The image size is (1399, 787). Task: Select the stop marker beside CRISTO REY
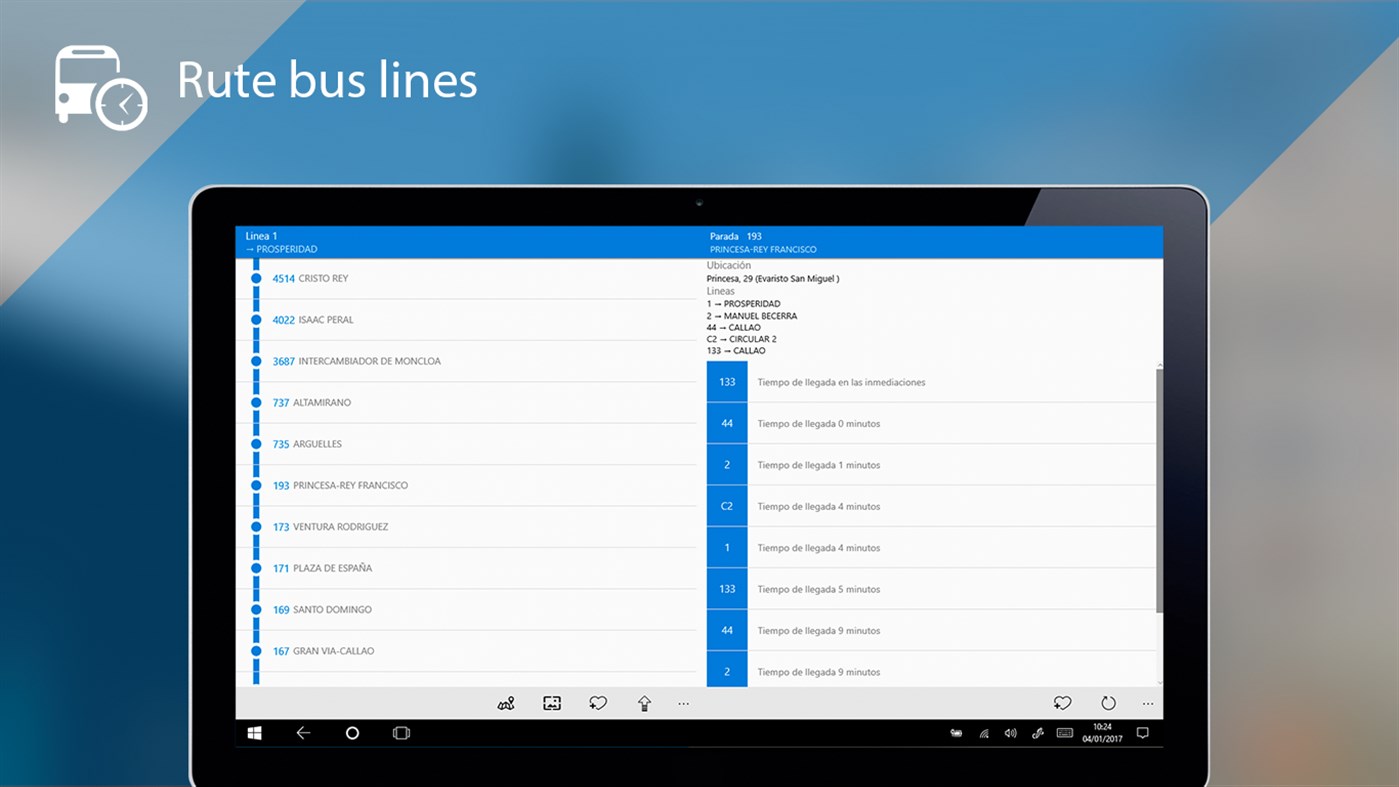click(256, 278)
